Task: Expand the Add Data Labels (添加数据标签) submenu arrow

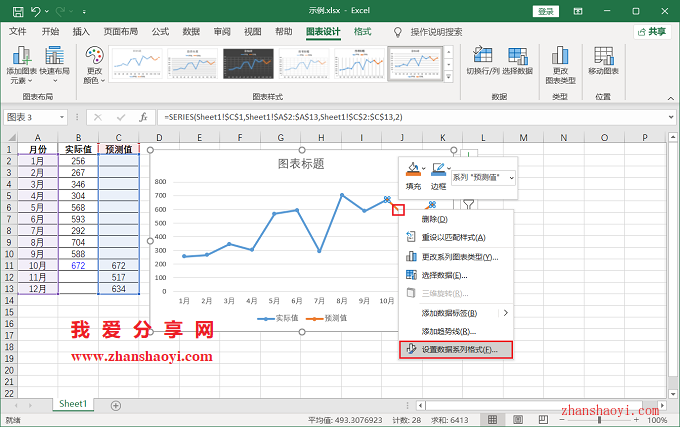Action: click(506, 313)
